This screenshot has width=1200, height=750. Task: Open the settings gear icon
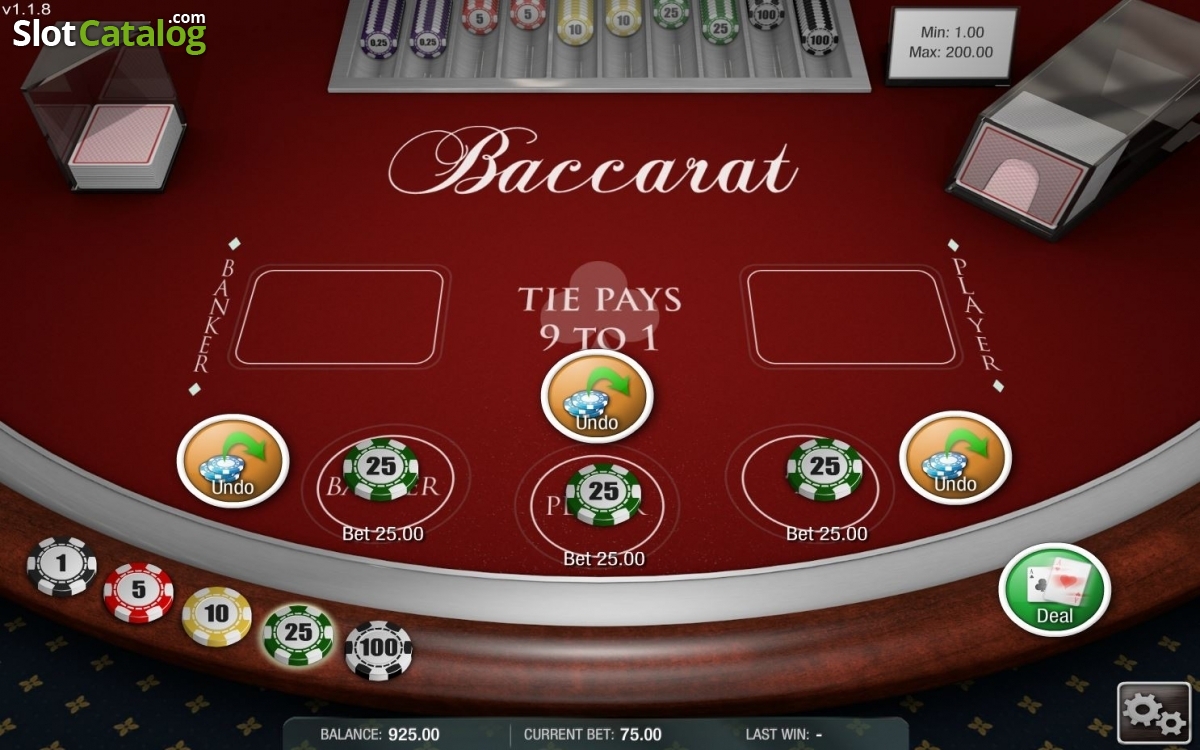1154,712
